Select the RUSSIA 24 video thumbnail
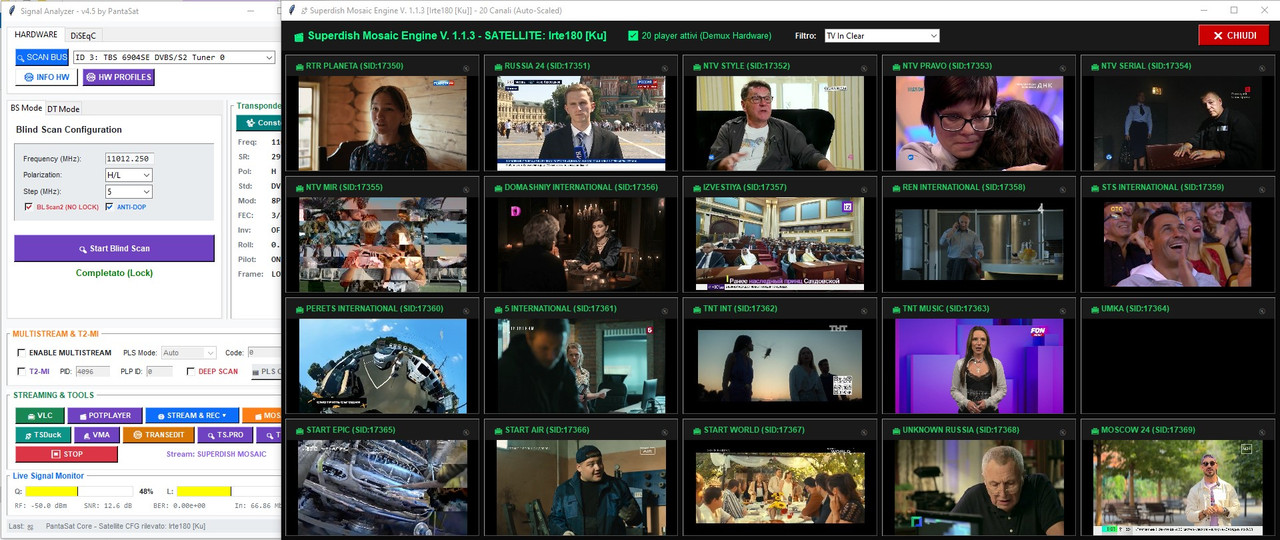 click(580, 123)
